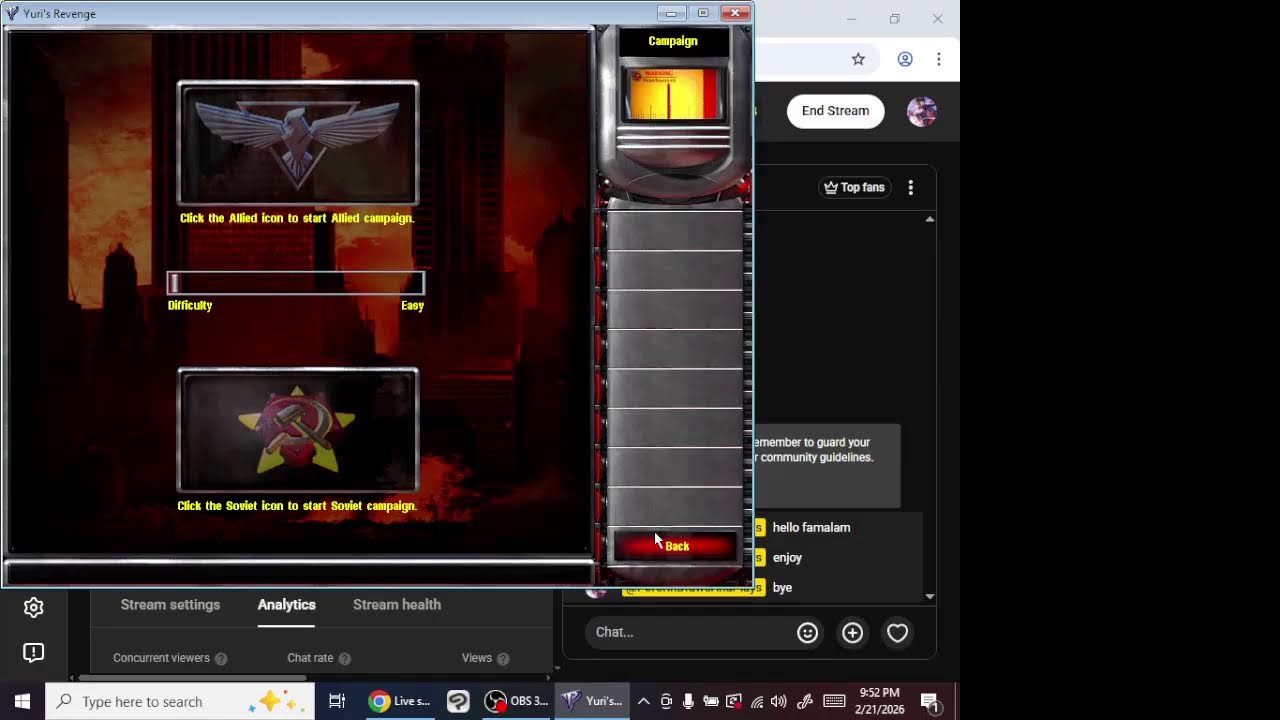The height and width of the screenshot is (720, 1280).
Task: Expand the hidden system tray icons
Action: point(644,701)
